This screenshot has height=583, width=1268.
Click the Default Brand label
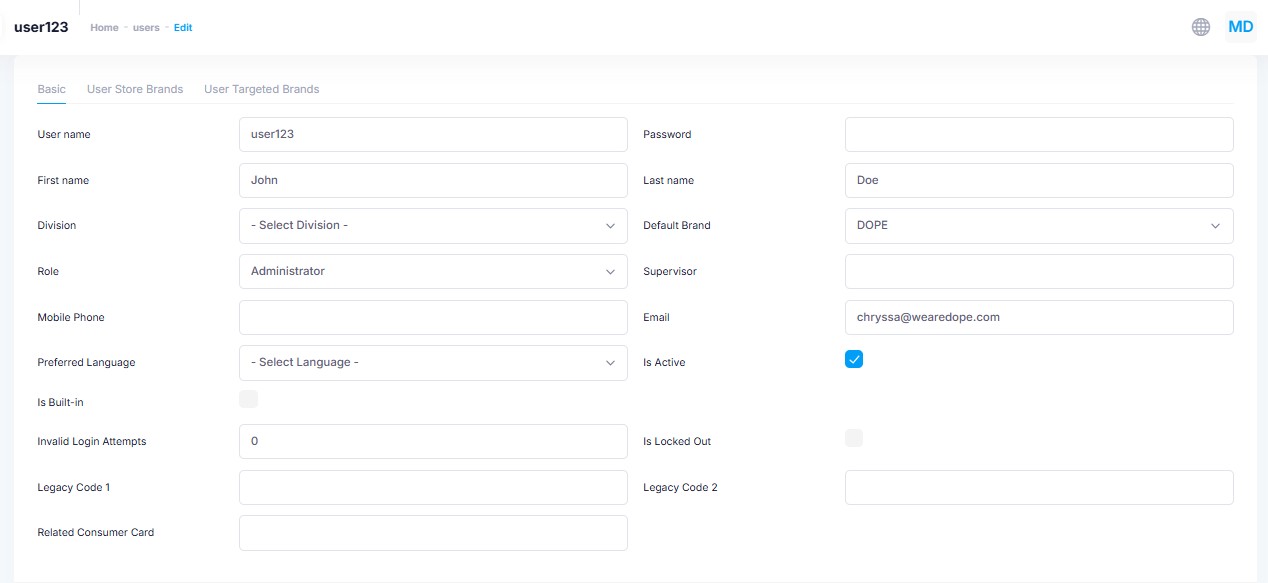click(677, 226)
